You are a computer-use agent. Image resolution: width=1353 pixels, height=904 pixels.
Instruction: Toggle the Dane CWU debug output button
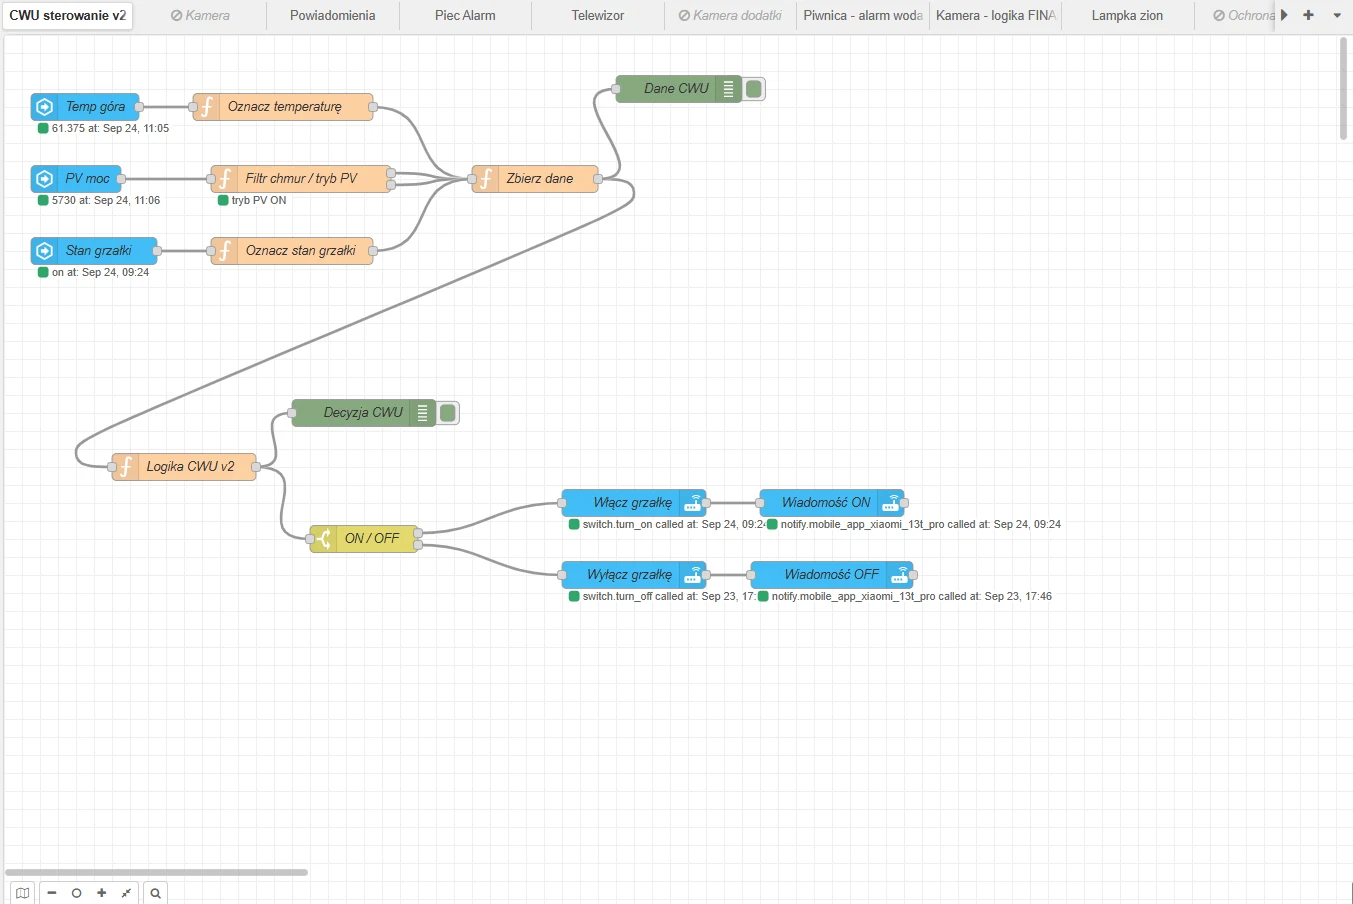tap(754, 89)
